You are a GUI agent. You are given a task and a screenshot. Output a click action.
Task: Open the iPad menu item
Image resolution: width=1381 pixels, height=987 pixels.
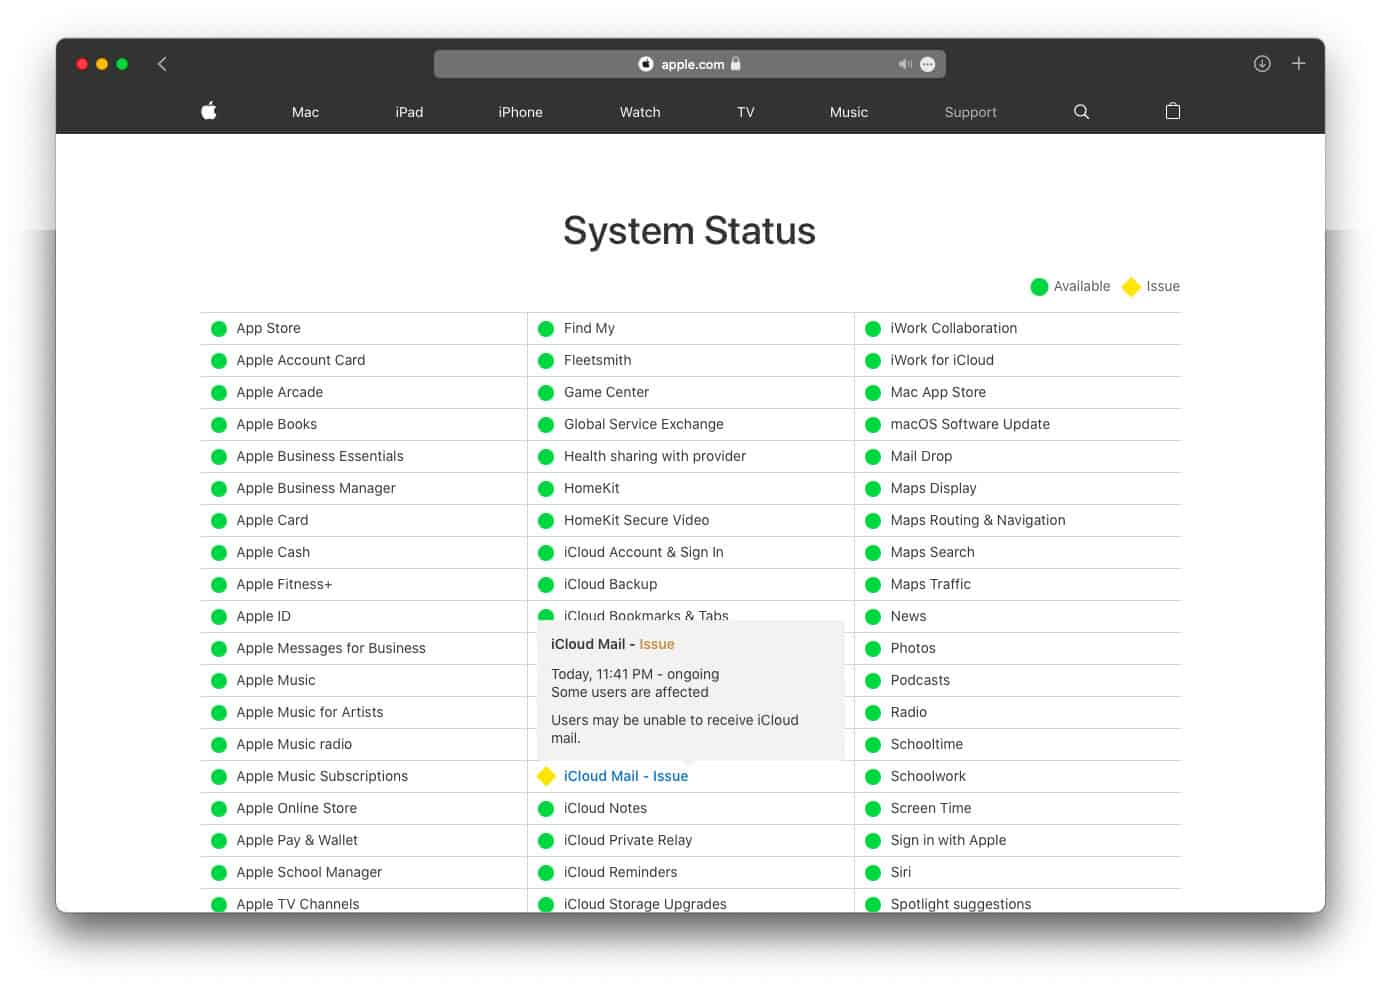409,112
